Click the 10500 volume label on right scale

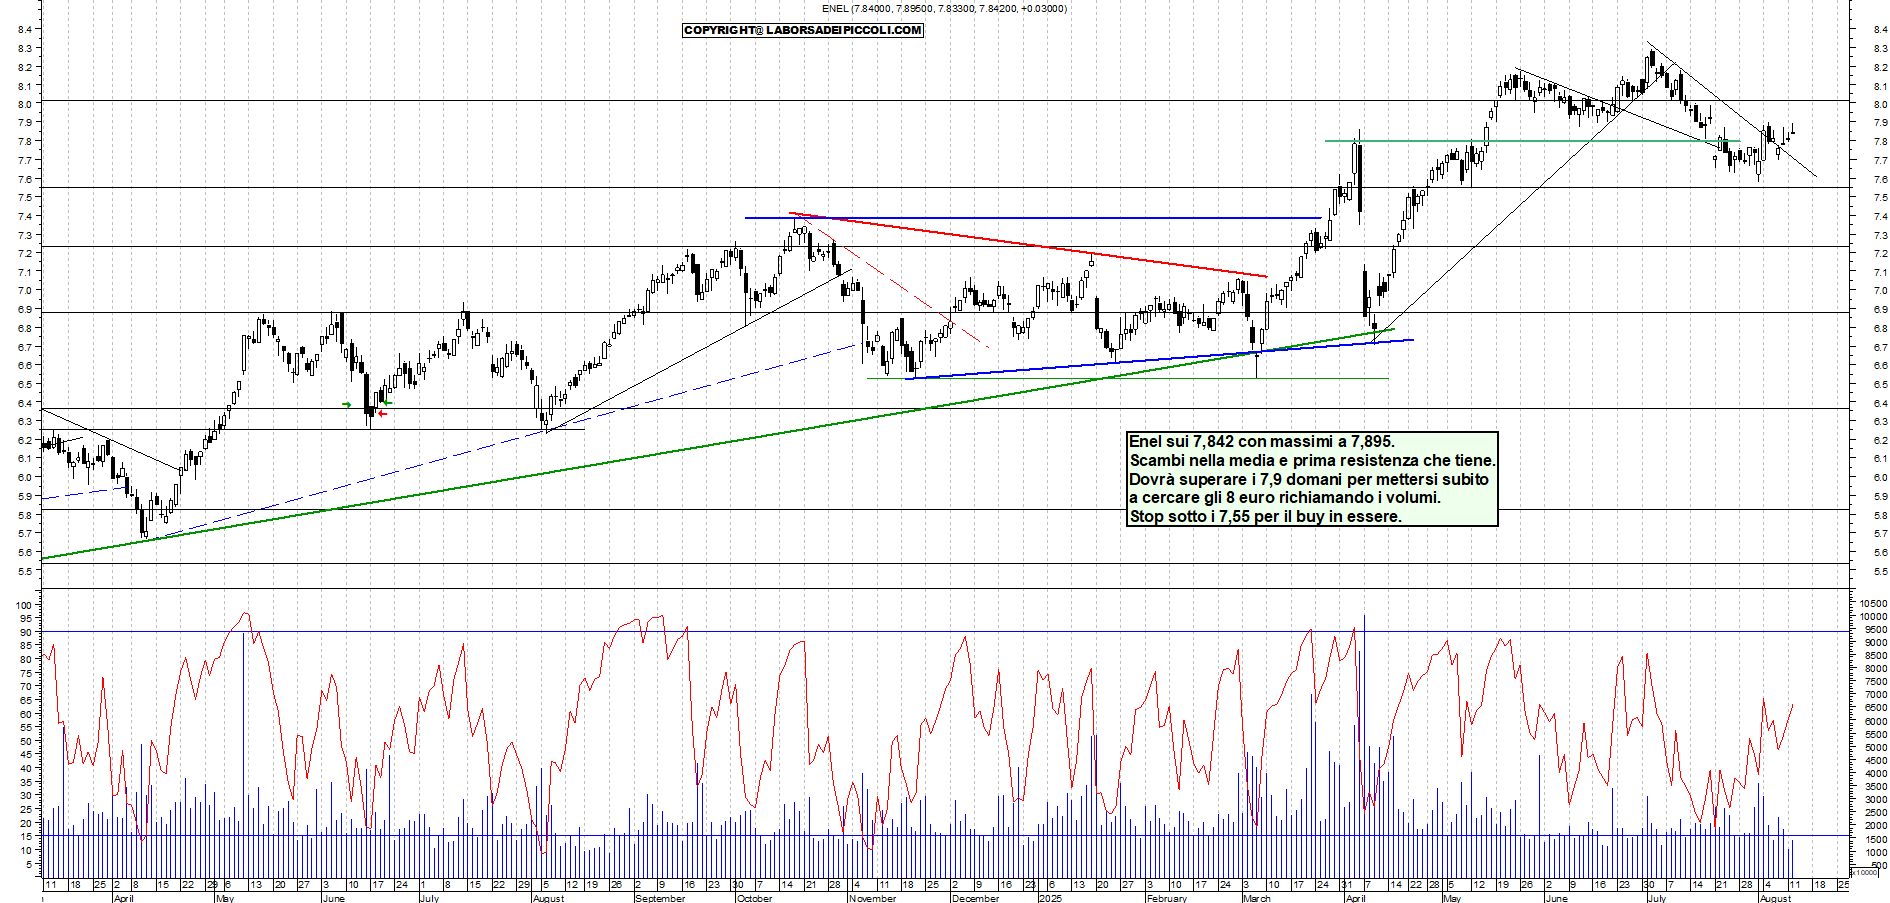pyautogui.click(x=1873, y=604)
